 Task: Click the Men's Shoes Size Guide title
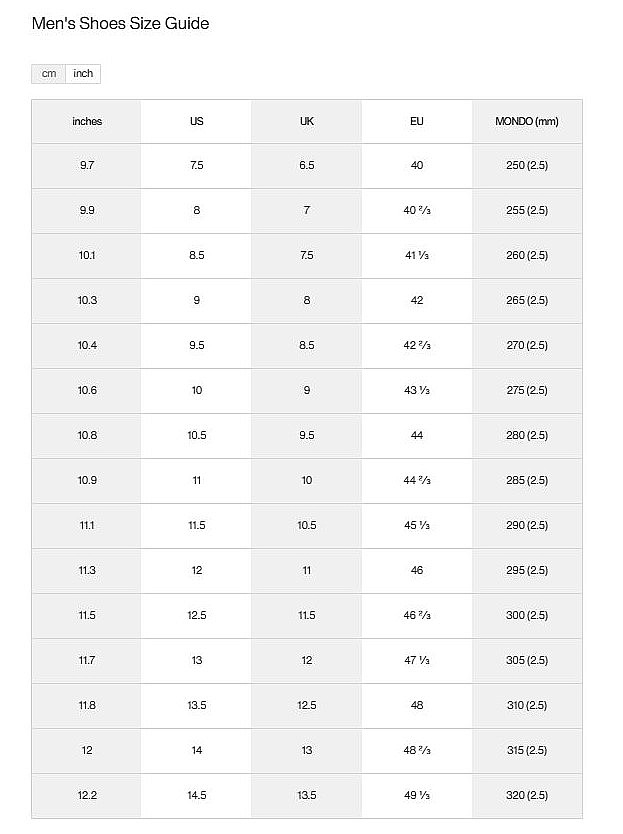click(121, 23)
